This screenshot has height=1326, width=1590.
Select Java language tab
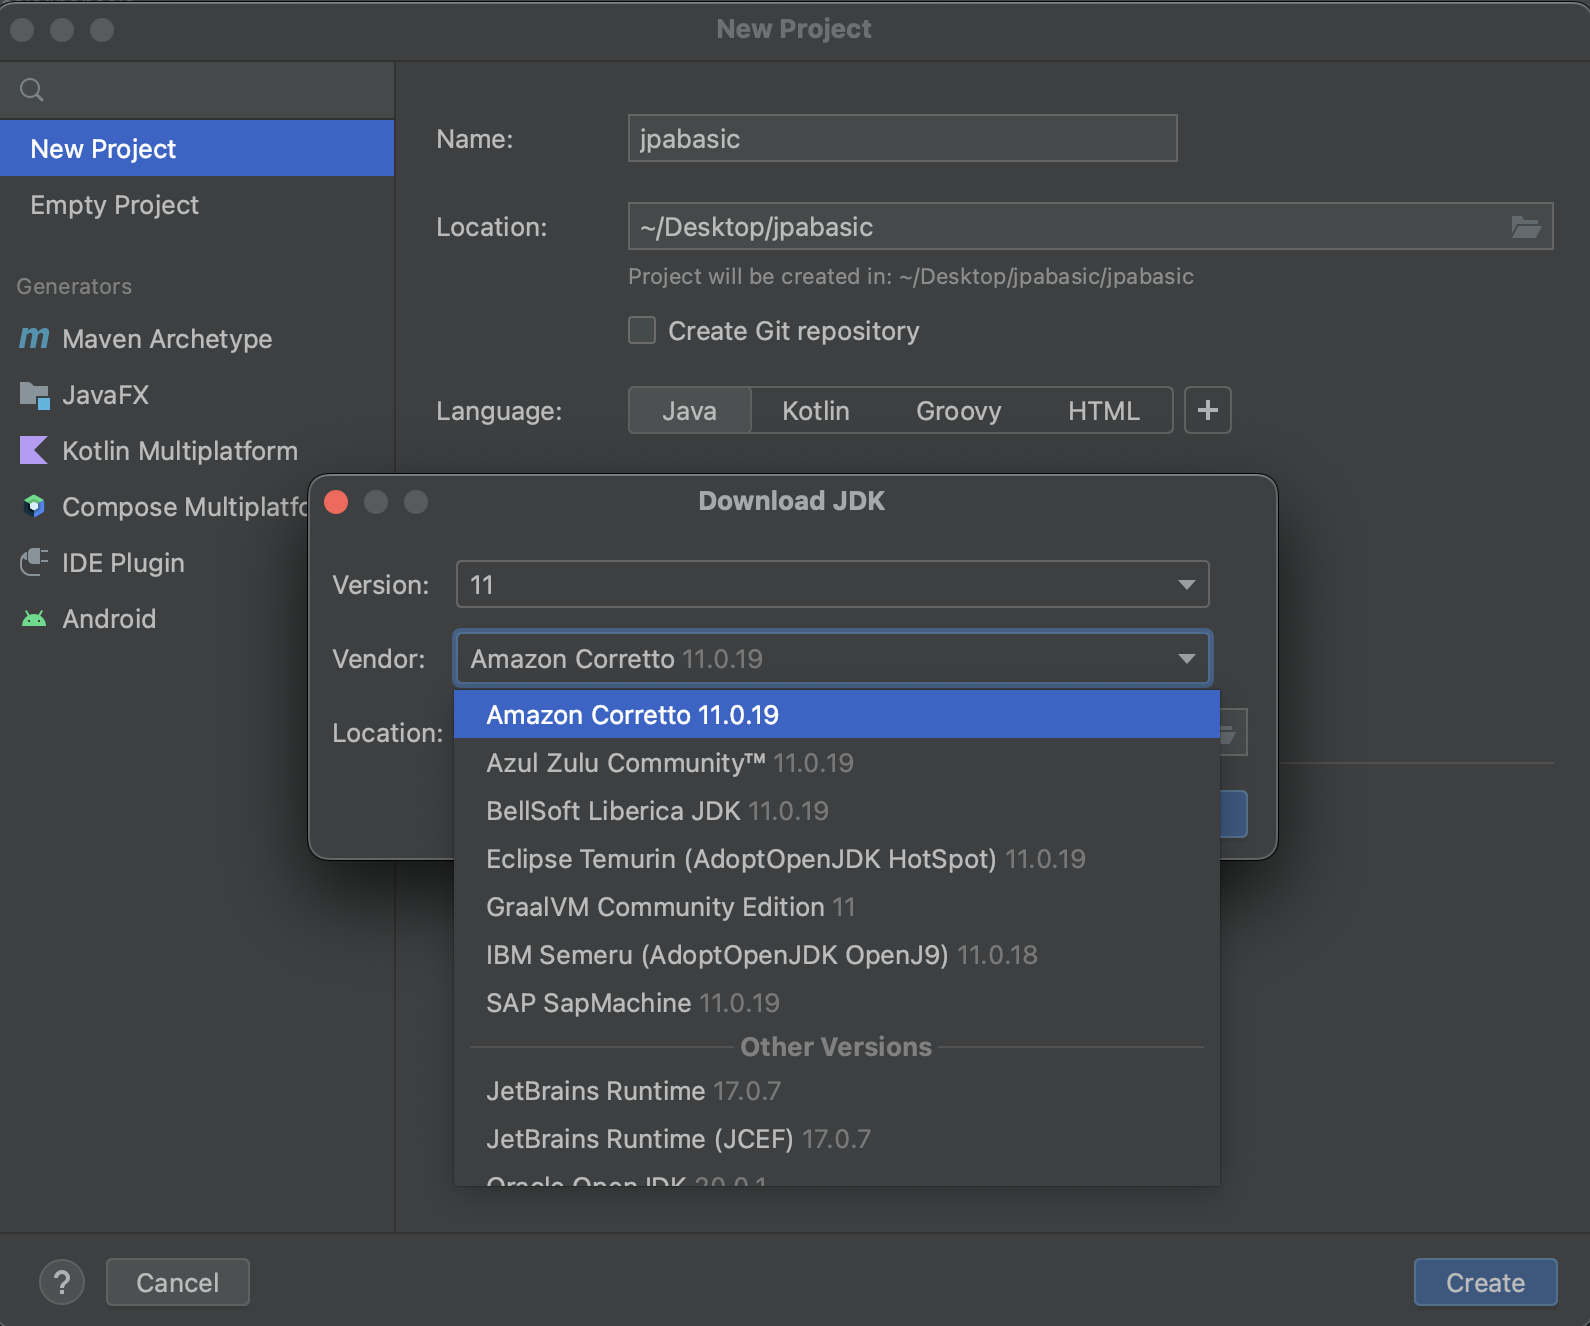[689, 411]
